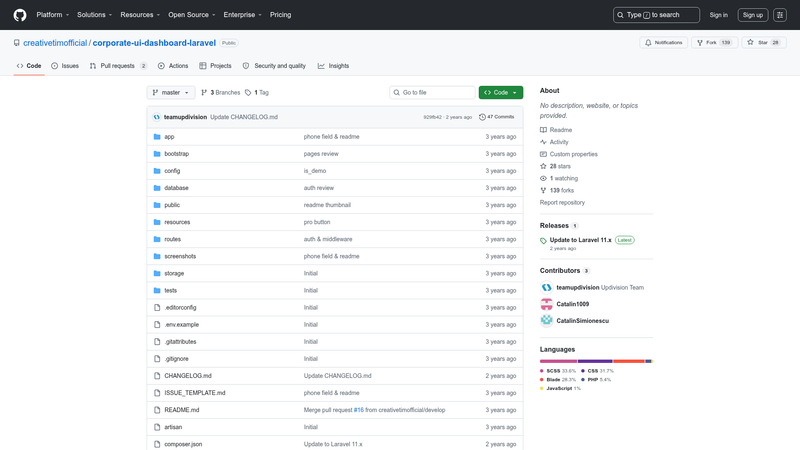Click the Sign up button
Image resolution: width=800 pixels, height=450 pixels.
pos(753,15)
